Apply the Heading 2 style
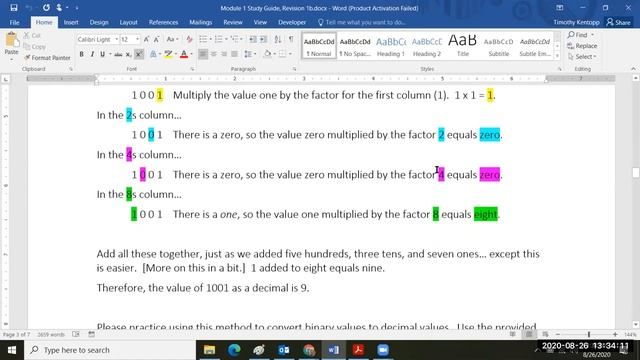This screenshot has height=360, width=640. (x=427, y=46)
